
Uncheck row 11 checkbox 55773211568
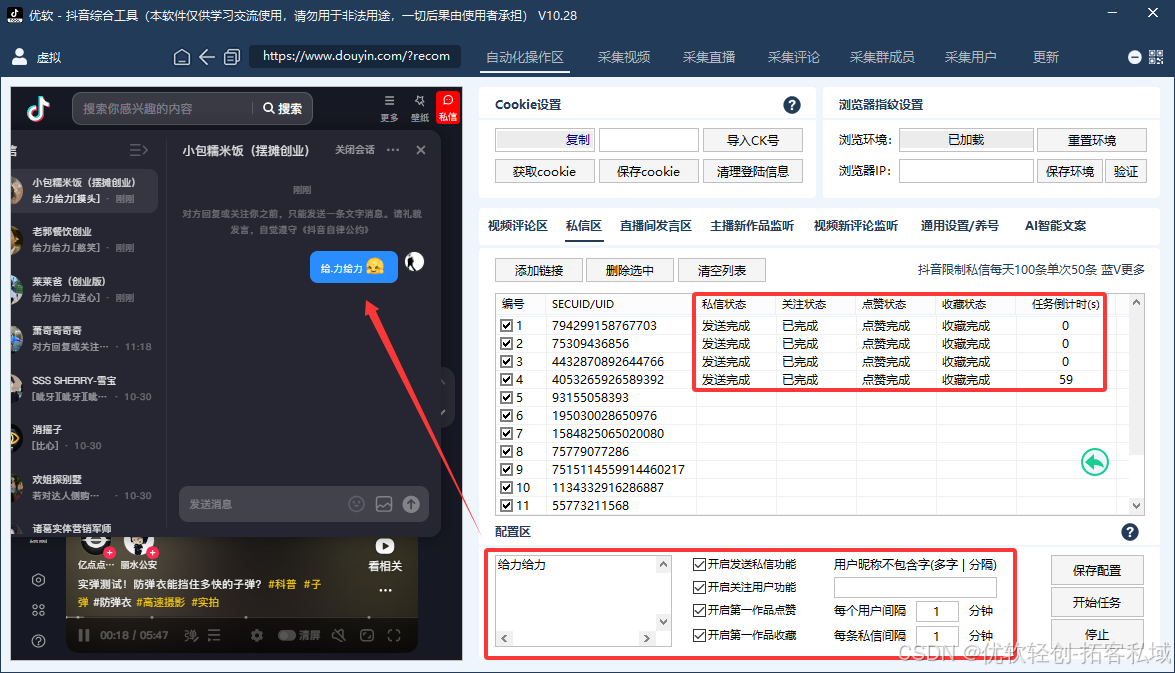(507, 506)
